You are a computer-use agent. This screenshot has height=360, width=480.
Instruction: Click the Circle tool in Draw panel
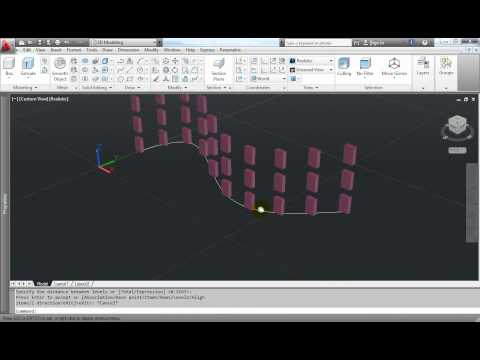tap(140, 70)
